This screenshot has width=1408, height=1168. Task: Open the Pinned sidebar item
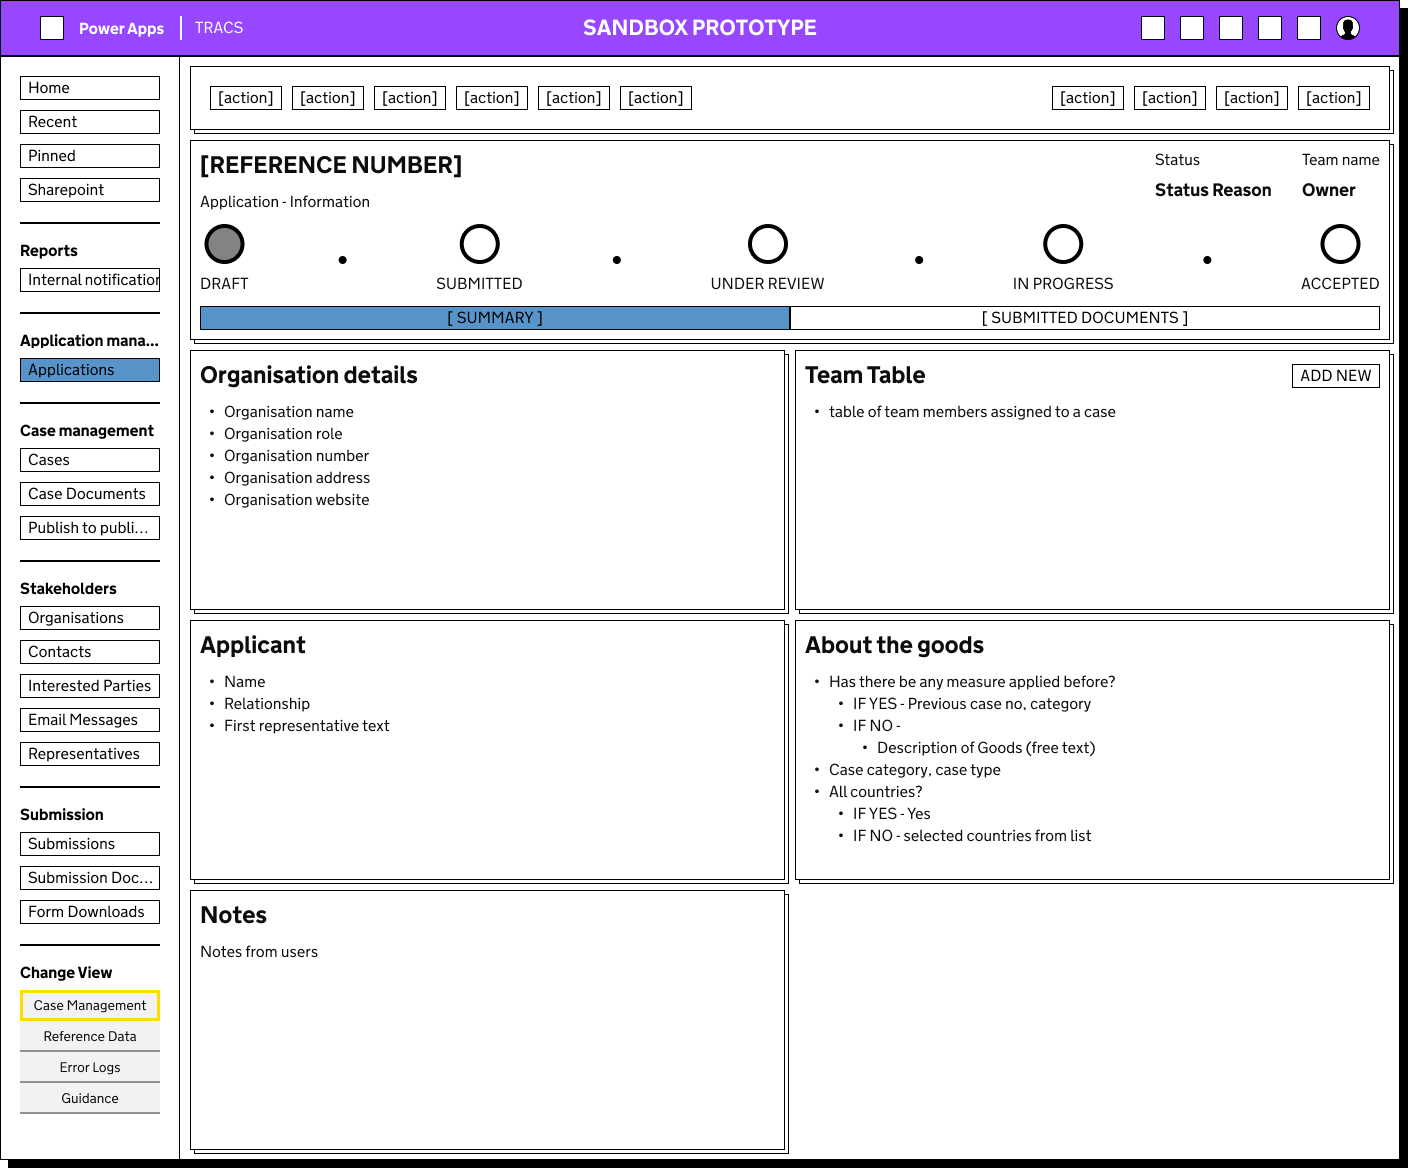click(90, 156)
